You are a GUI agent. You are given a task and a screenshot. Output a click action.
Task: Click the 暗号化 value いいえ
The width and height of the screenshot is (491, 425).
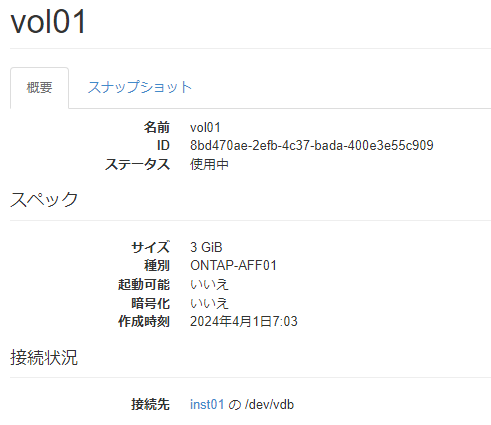pyautogui.click(x=209, y=303)
